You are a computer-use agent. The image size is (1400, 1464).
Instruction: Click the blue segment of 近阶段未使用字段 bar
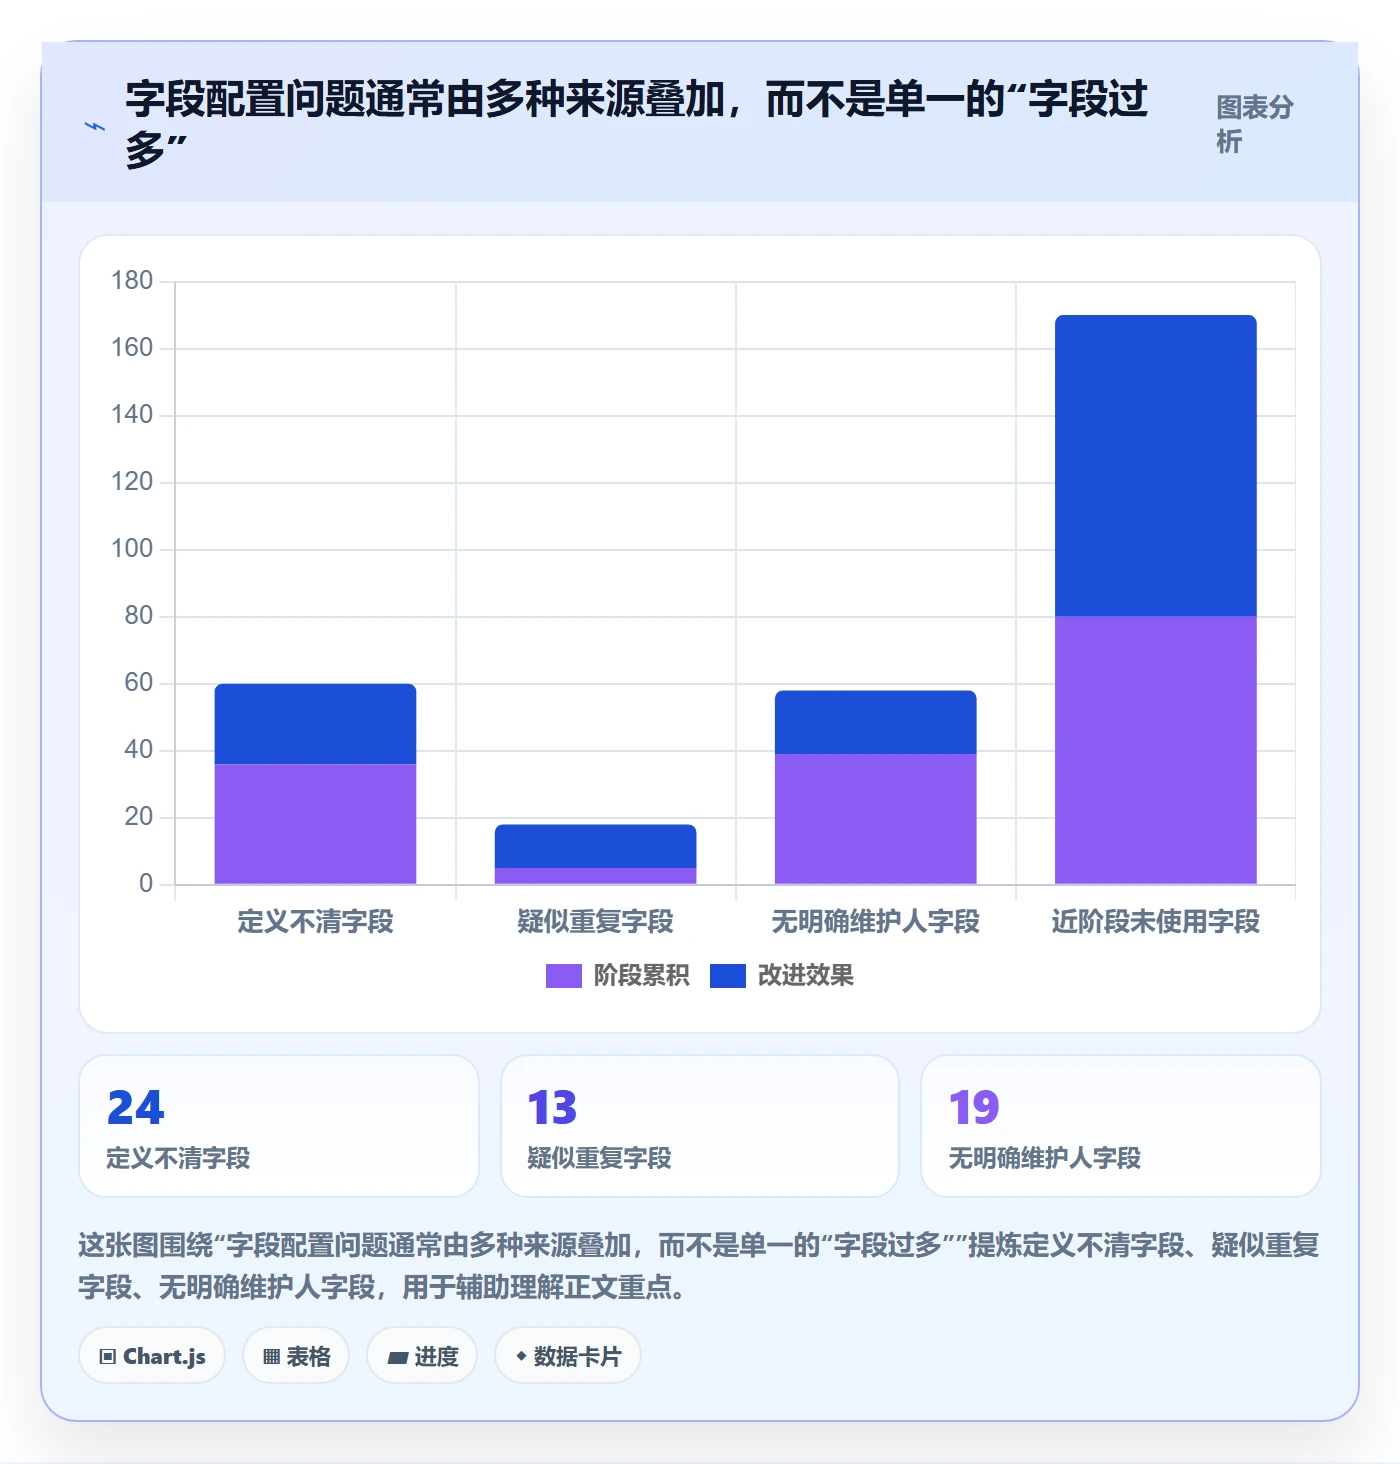tap(1156, 466)
